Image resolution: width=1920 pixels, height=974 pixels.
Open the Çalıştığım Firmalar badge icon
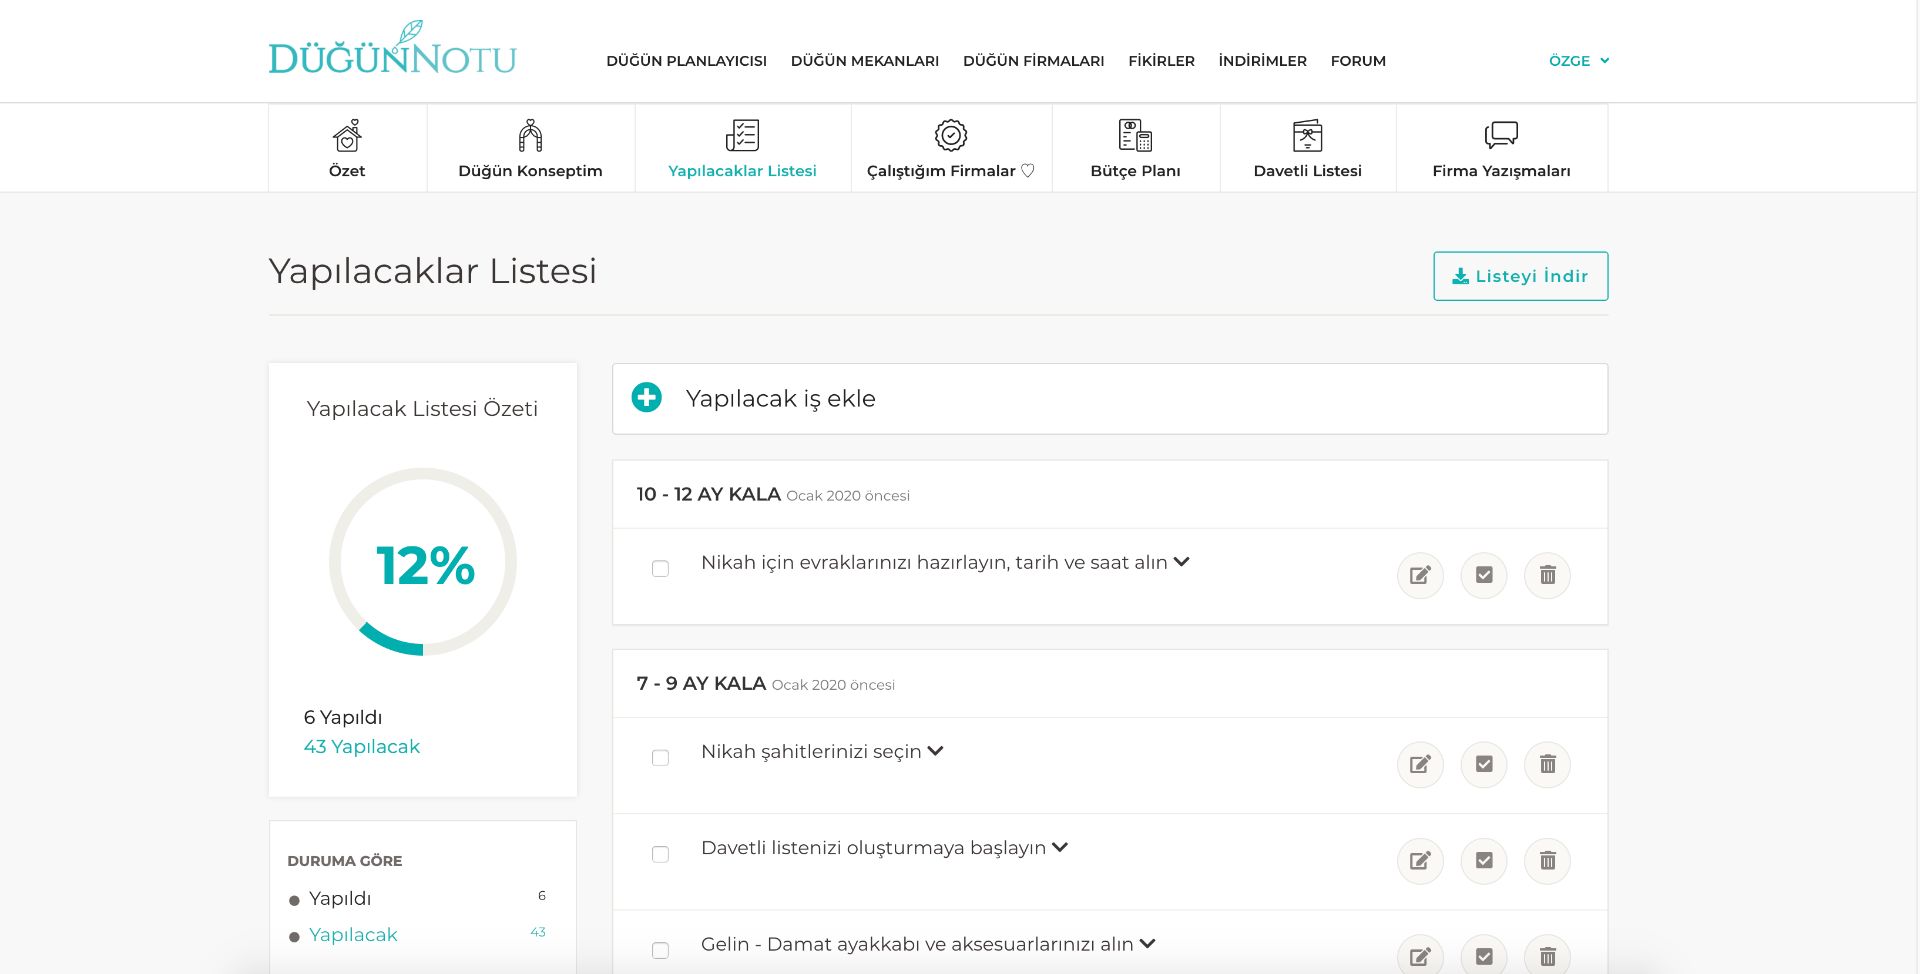coord(951,135)
